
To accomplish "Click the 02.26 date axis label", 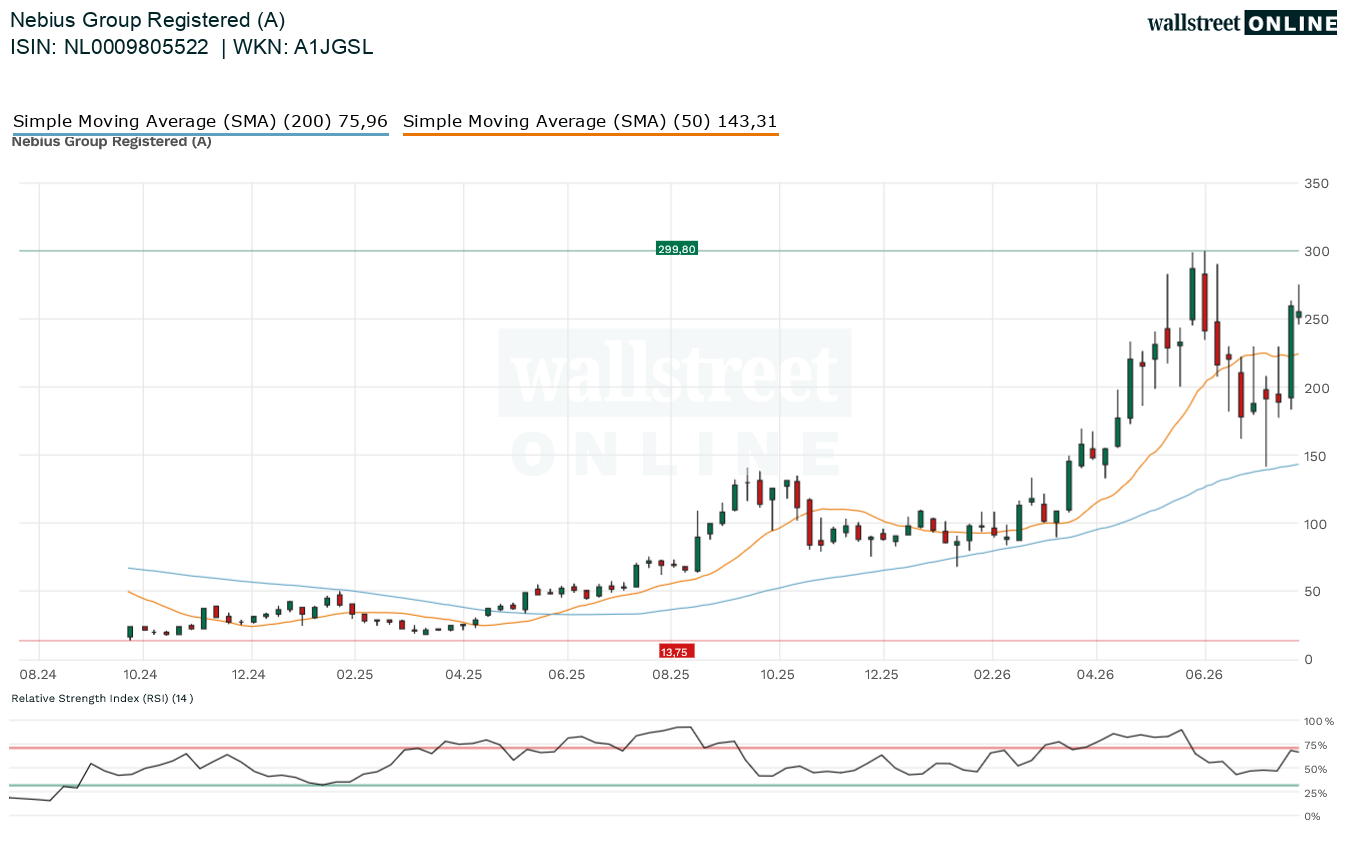I will point(991,675).
